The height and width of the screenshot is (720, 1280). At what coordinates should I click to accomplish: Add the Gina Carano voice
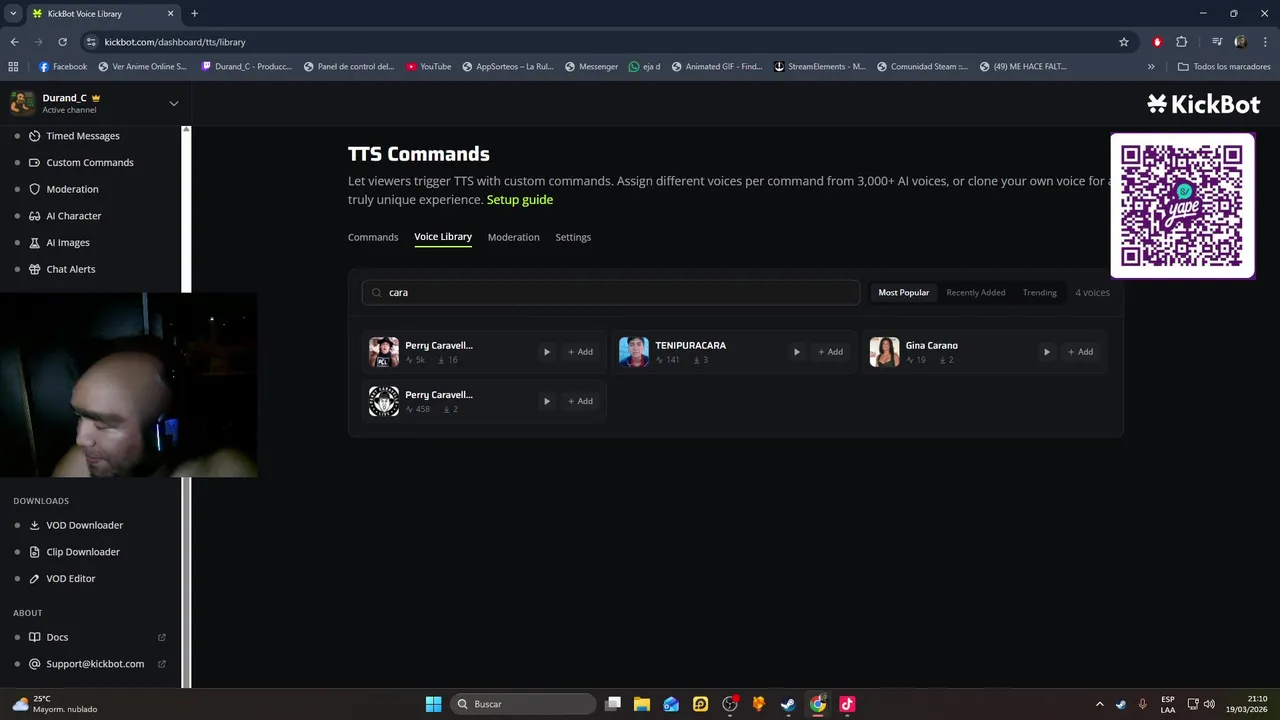coord(1080,352)
